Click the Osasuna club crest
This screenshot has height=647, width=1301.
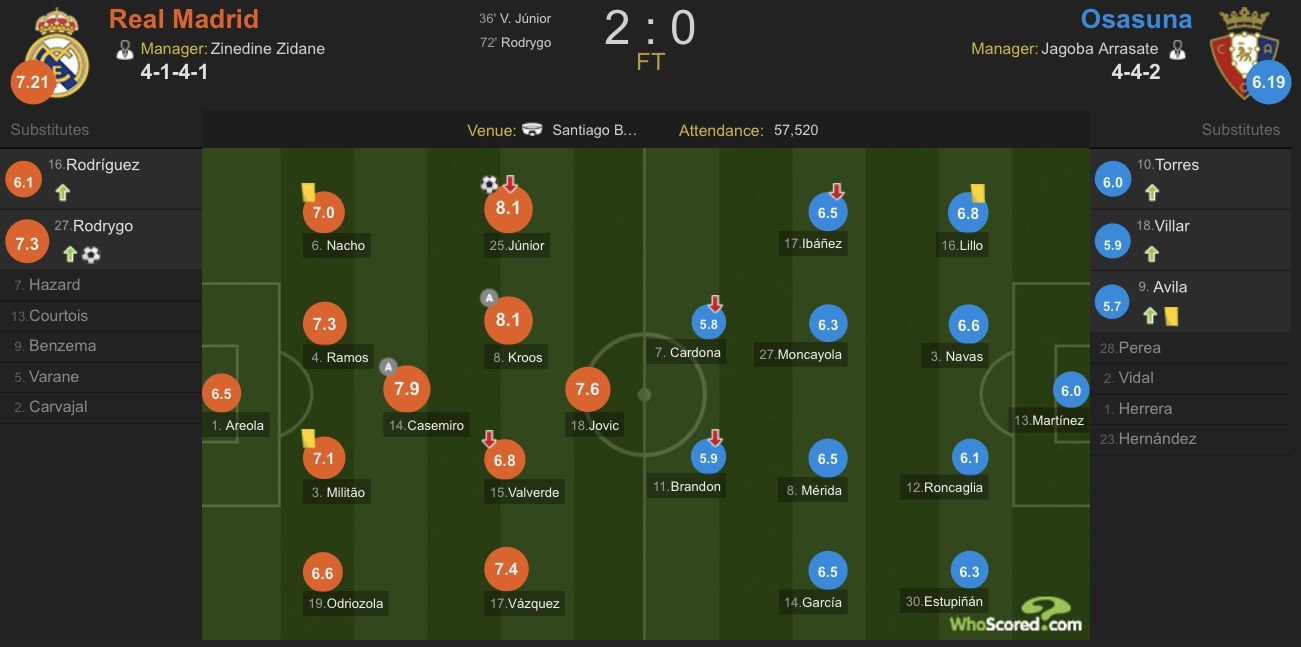[1243, 54]
